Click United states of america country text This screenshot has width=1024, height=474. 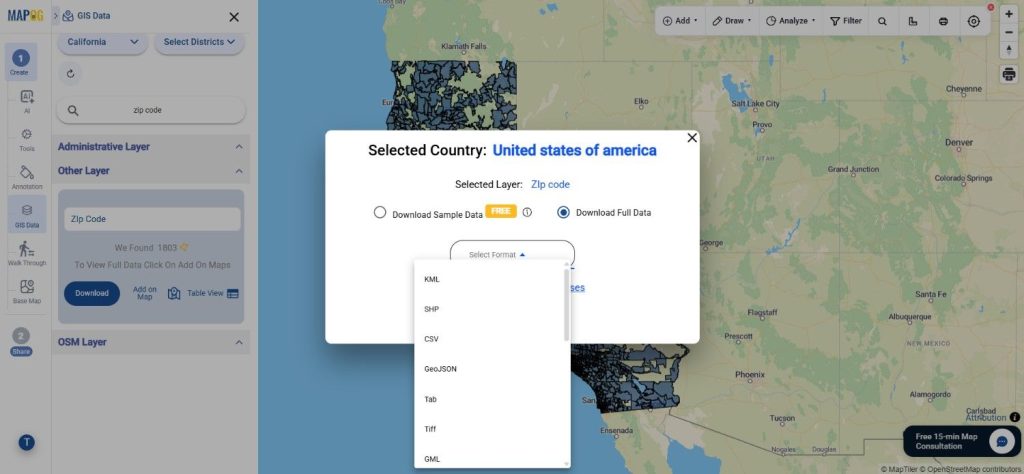574,151
